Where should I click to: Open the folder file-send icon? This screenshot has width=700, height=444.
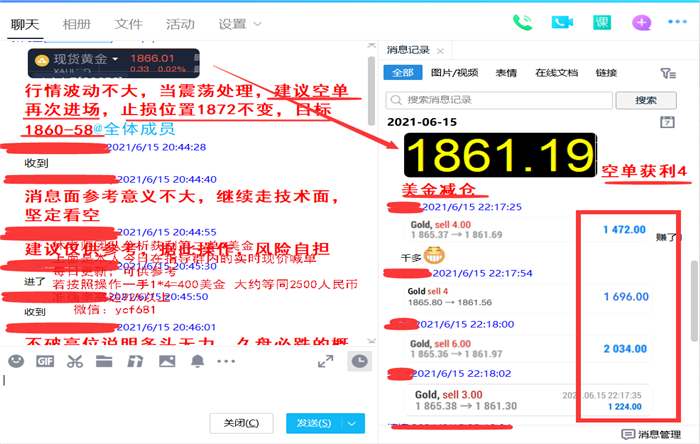click(x=104, y=361)
